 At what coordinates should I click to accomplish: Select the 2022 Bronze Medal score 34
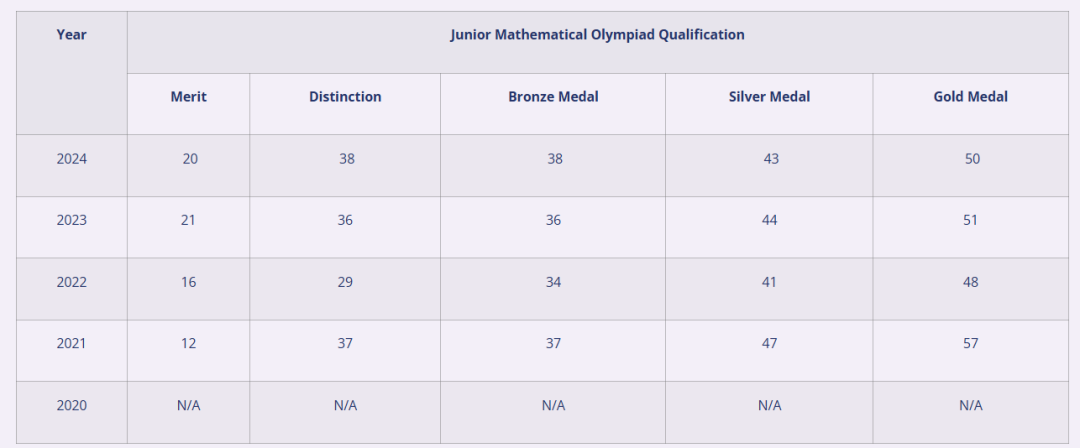click(553, 282)
